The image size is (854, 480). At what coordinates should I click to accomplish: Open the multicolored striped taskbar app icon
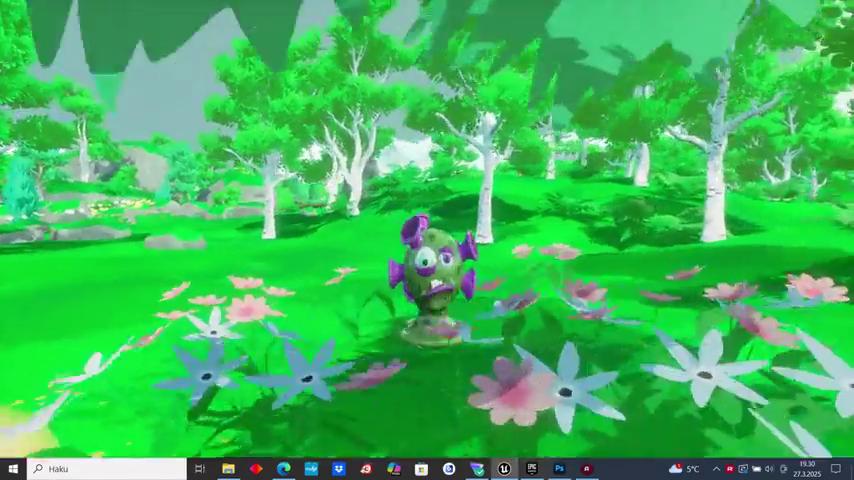tap(394, 469)
